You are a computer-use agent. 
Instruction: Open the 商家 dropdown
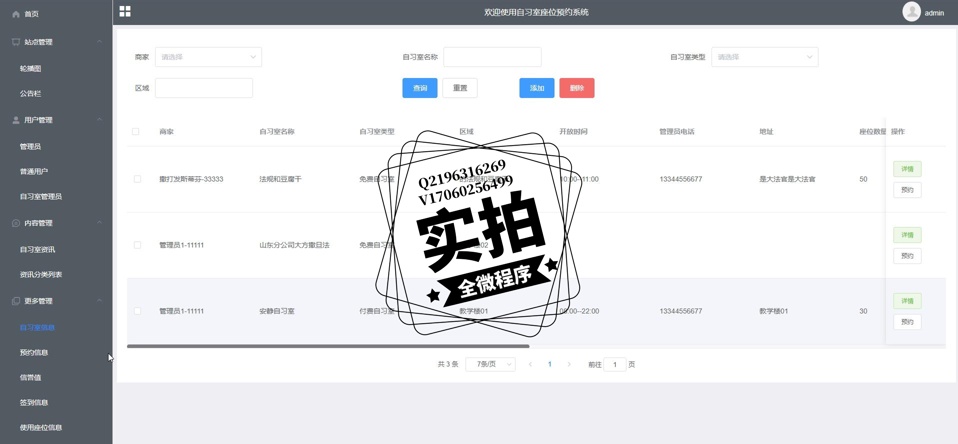coord(208,57)
